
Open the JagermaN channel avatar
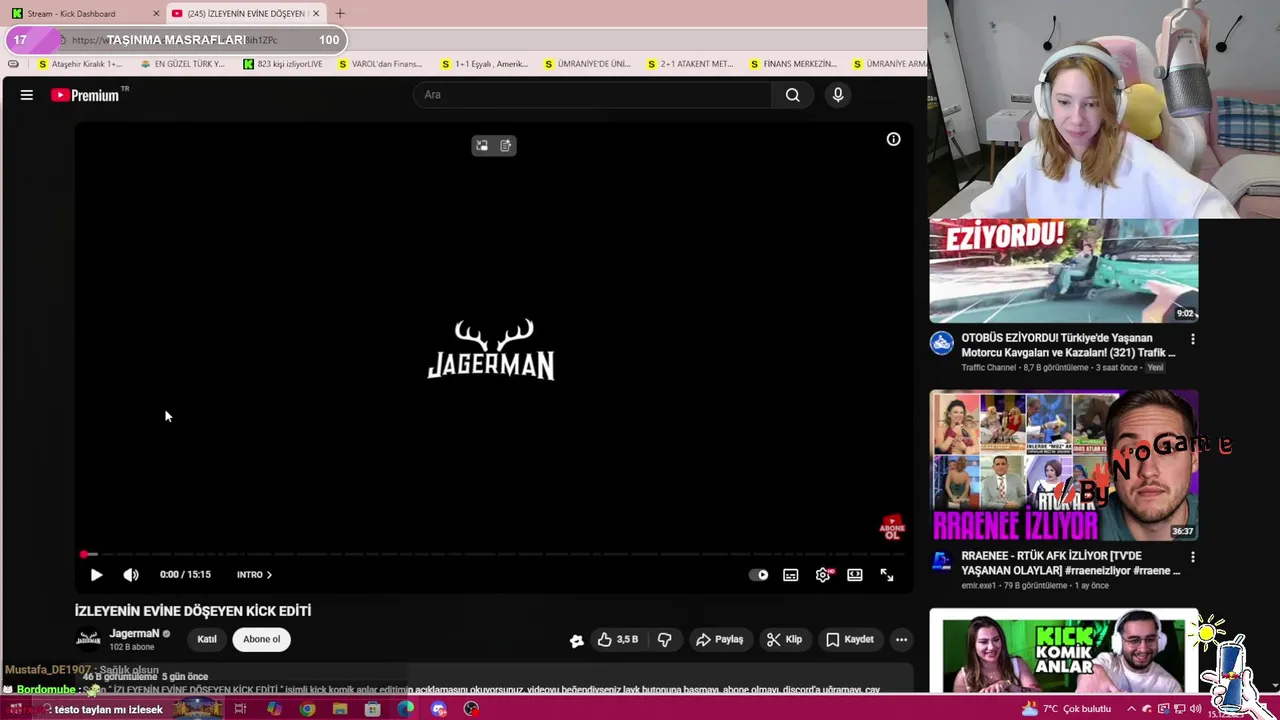(89, 640)
